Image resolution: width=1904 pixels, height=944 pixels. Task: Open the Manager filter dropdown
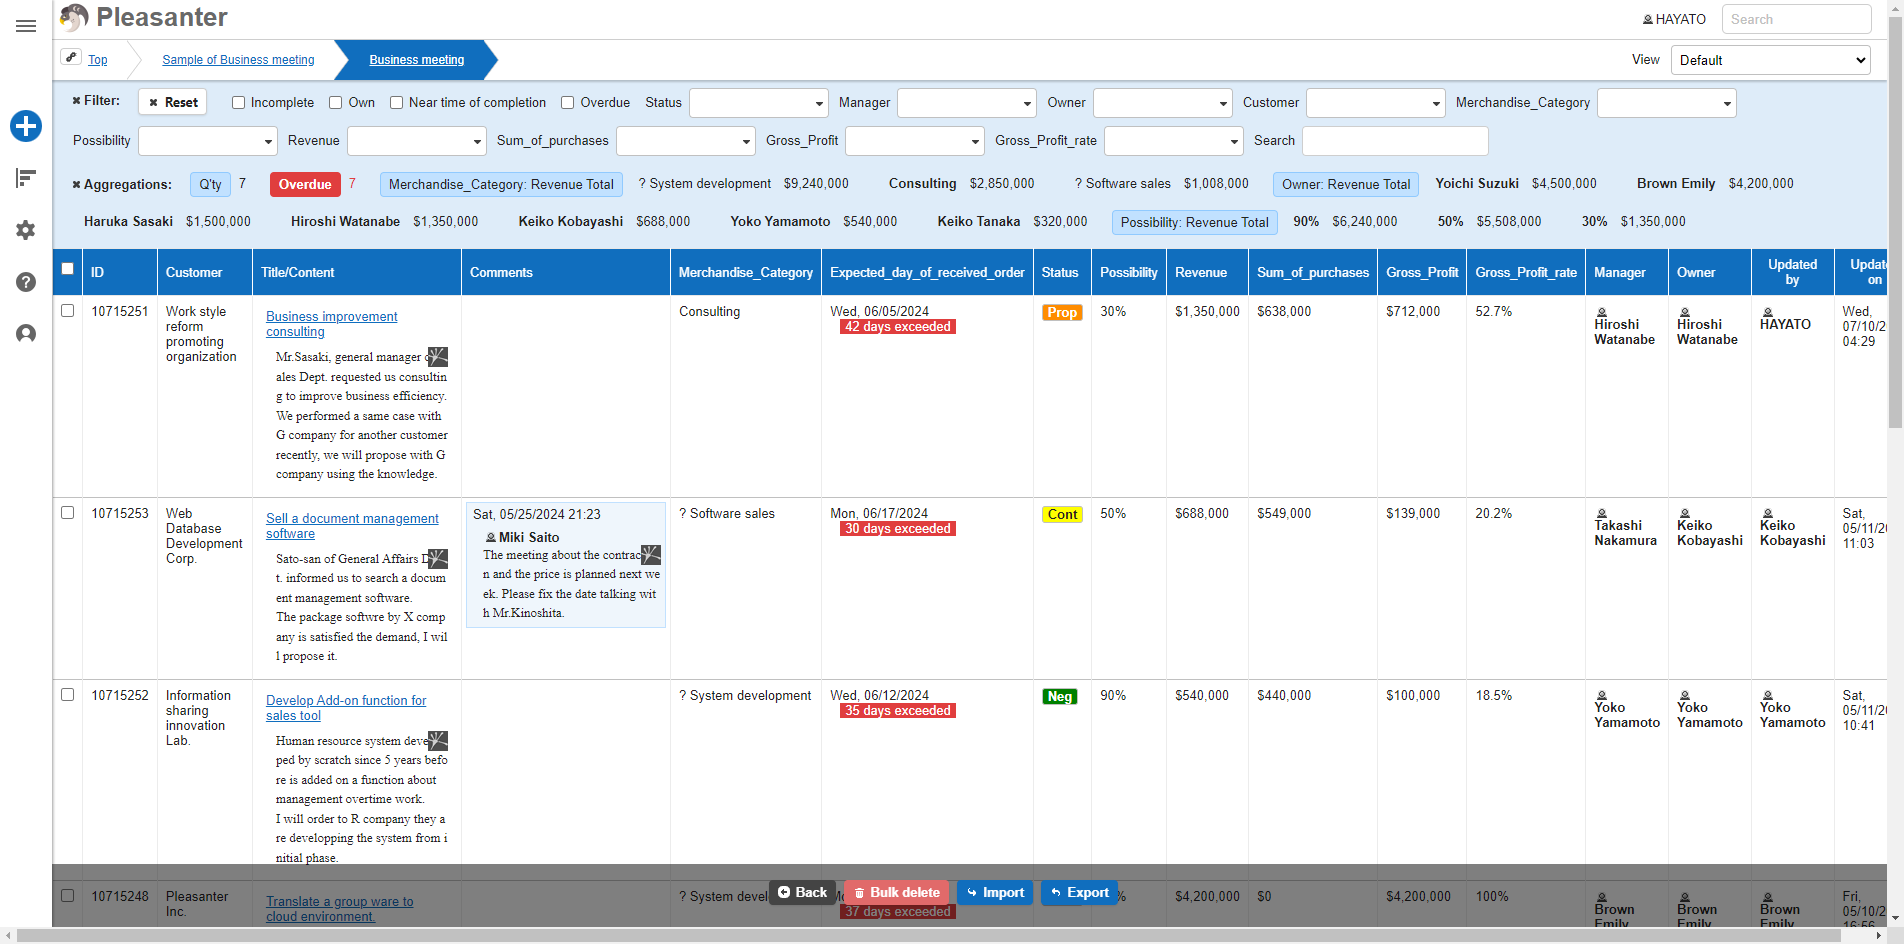(x=967, y=103)
